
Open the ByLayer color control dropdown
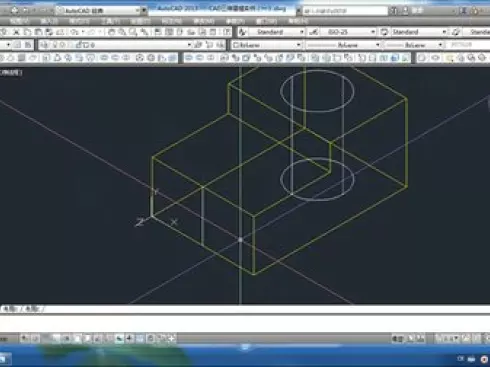click(x=267, y=45)
